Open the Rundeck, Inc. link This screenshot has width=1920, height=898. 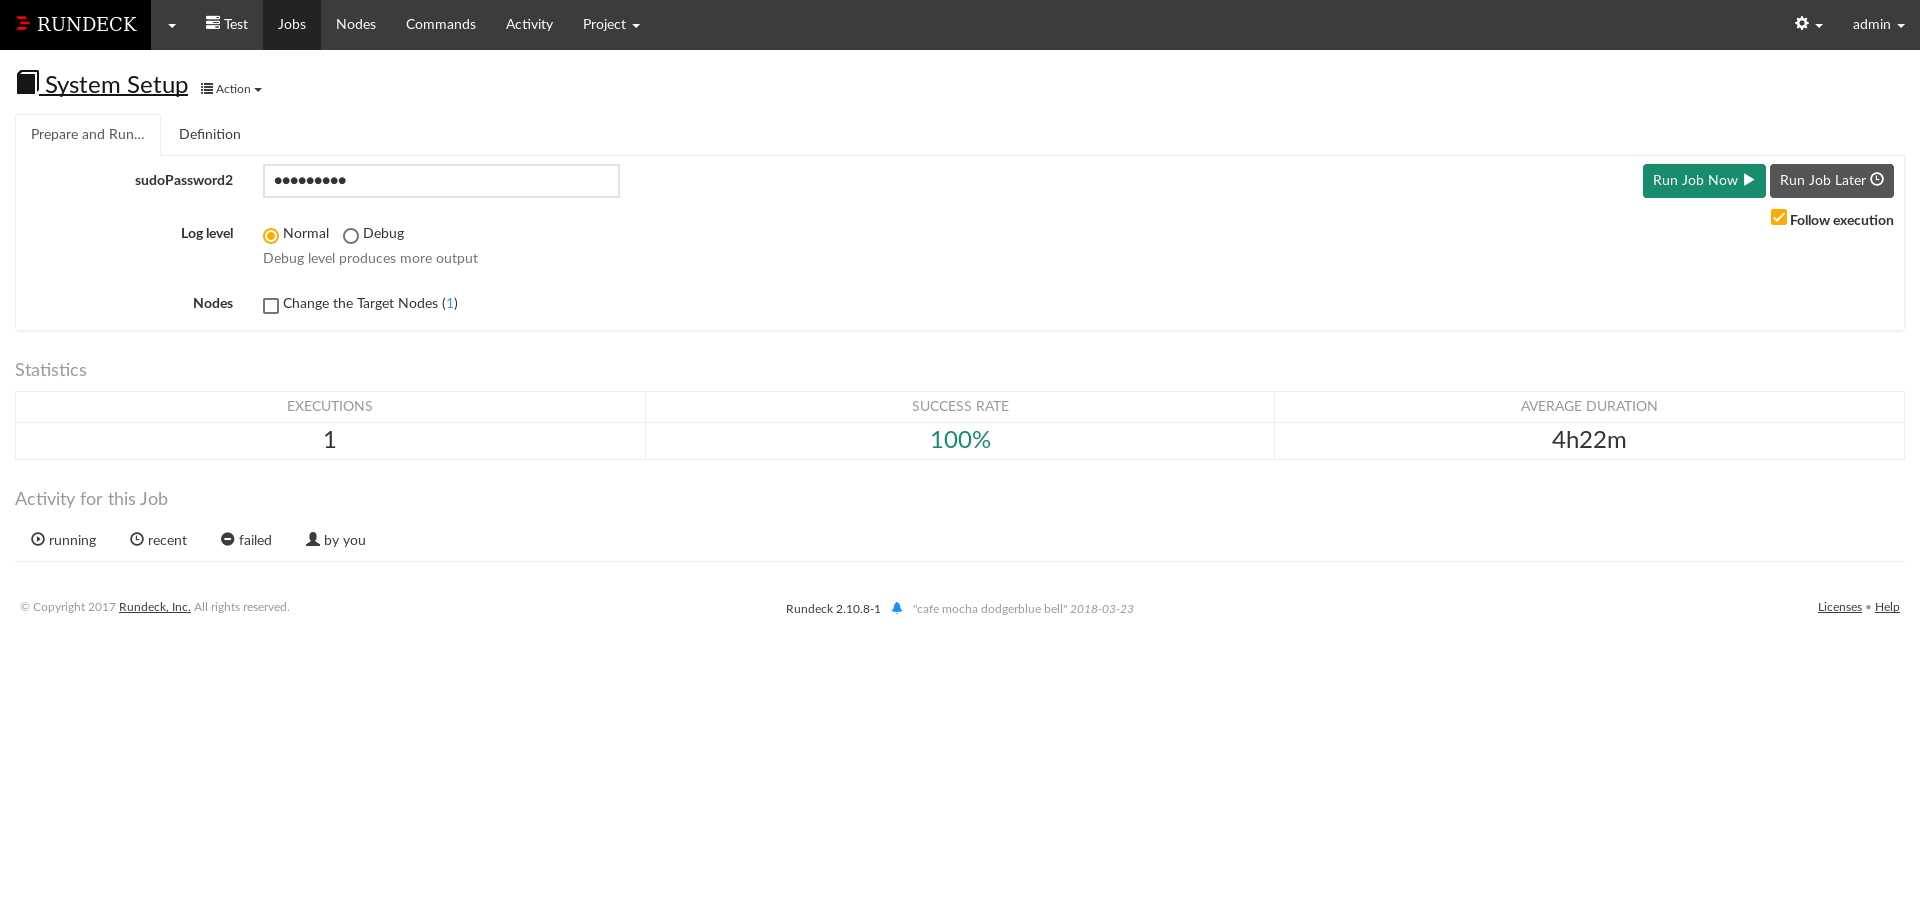[155, 607]
